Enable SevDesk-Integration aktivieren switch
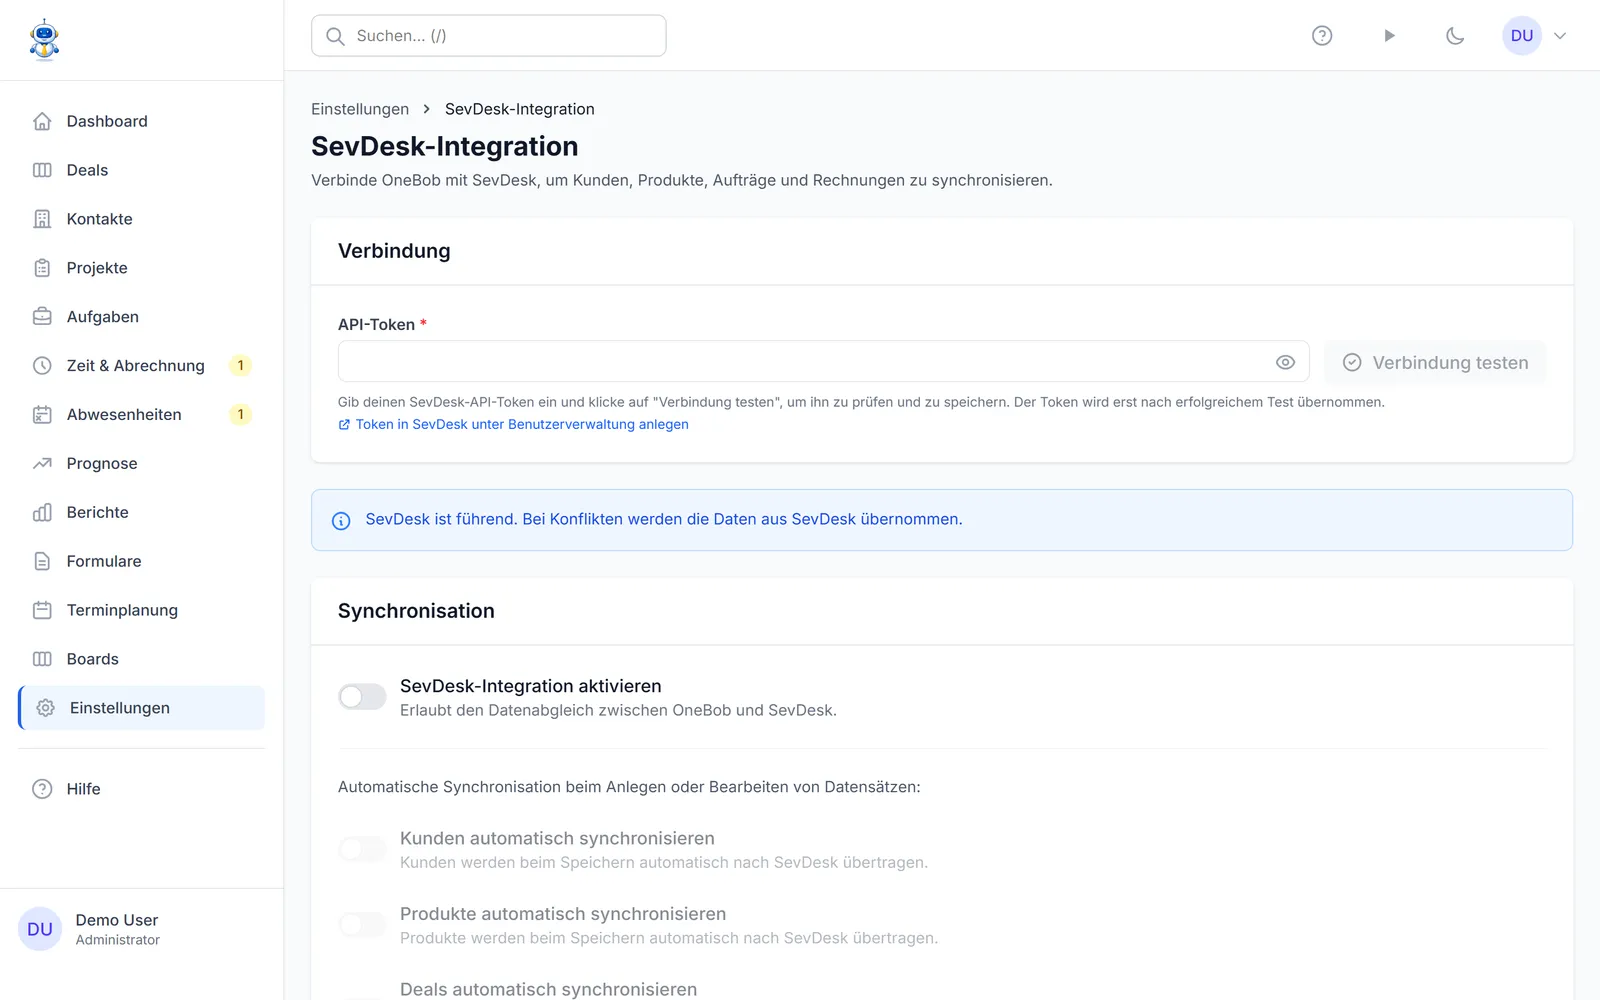The height and width of the screenshot is (1000, 1600). tap(362, 697)
